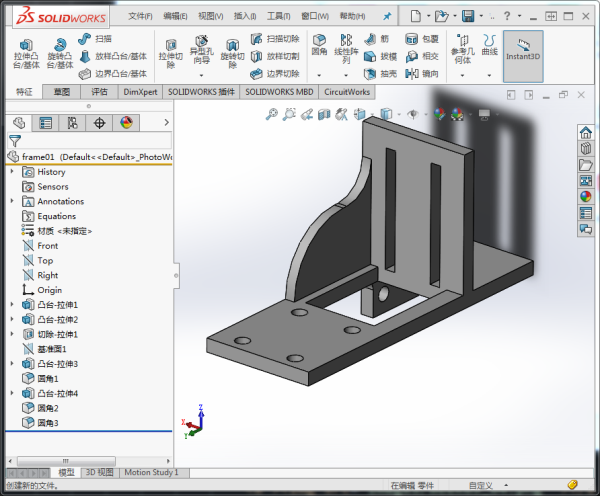The width and height of the screenshot is (600, 496).
Task: Toggle the Instant3D button
Action: pyautogui.click(x=523, y=50)
